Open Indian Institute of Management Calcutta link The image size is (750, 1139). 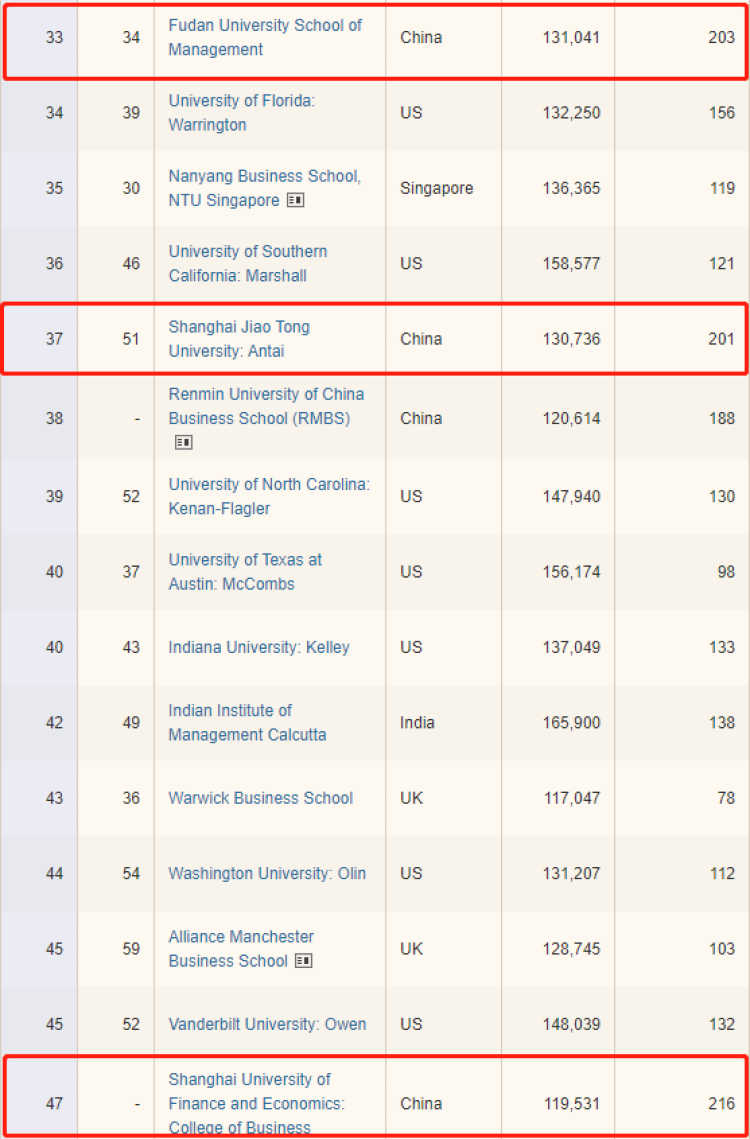[x=247, y=723]
